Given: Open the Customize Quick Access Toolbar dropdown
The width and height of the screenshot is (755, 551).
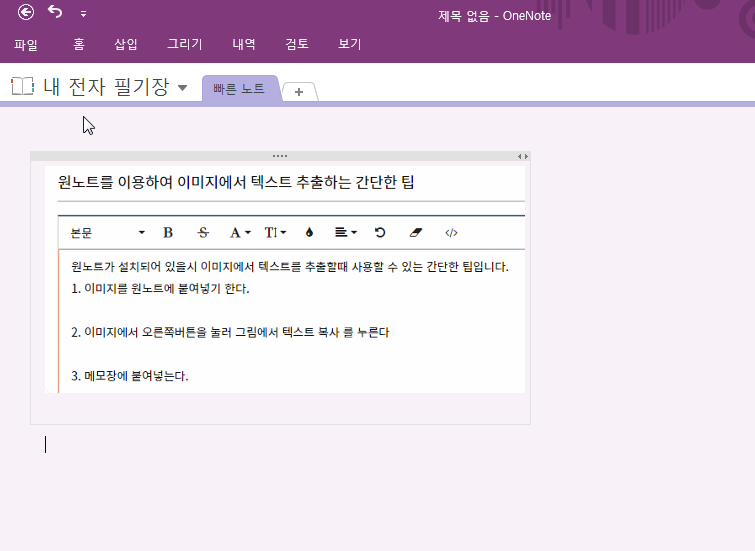Looking at the screenshot, I should tap(83, 14).
